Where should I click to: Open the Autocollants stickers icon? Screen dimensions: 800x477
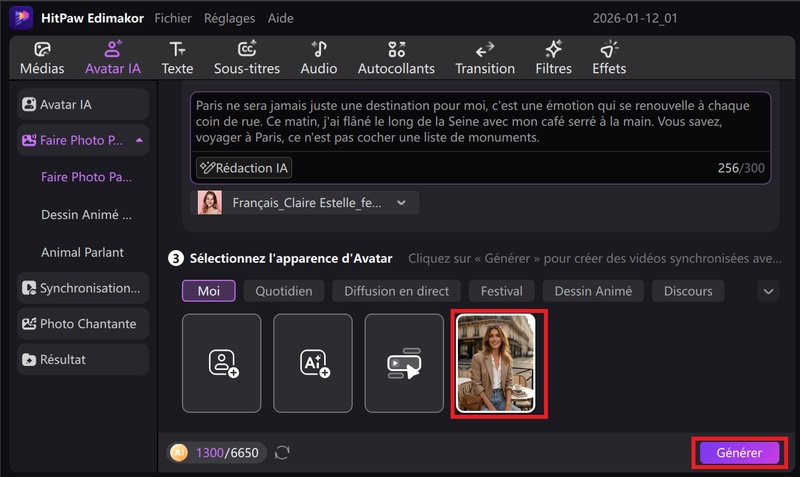point(396,49)
